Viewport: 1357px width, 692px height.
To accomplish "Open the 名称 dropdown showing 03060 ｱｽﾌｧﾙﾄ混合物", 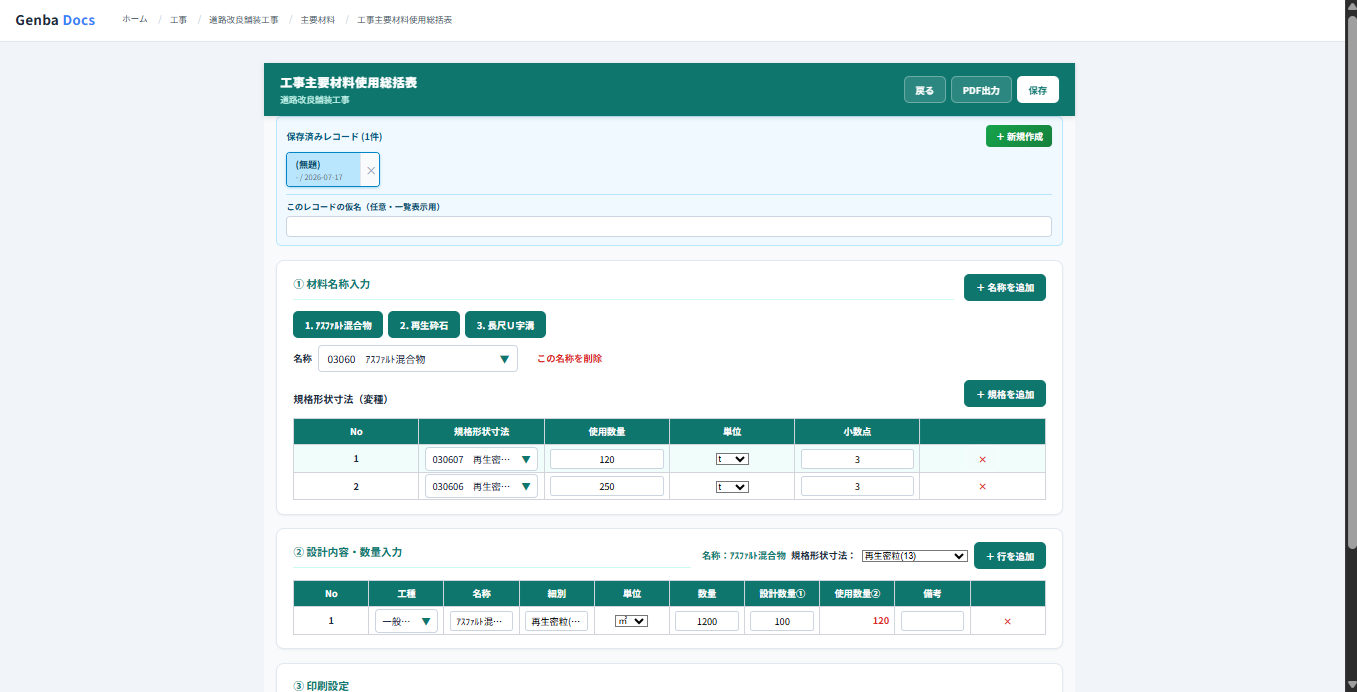I will [418, 359].
